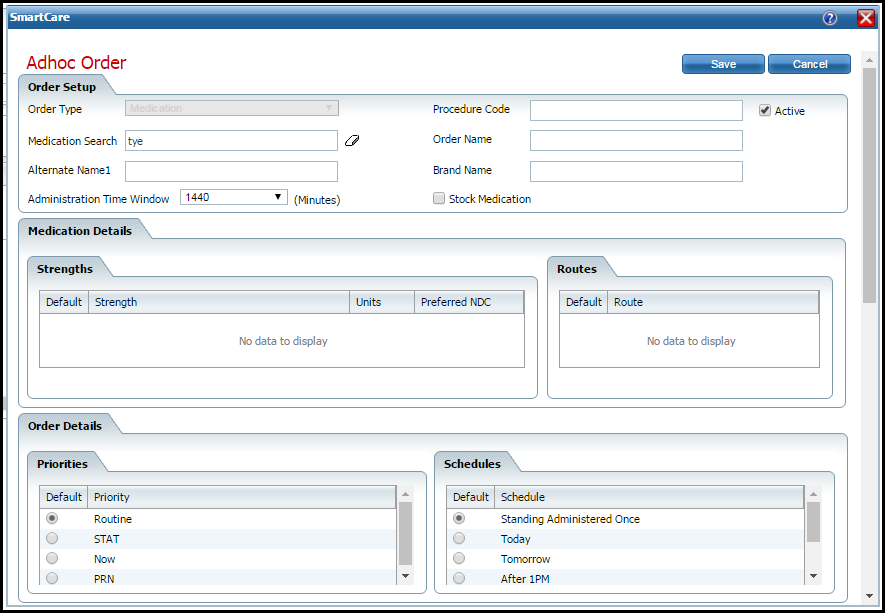Click the down arrow on the Priorities scrollbar
The image size is (885, 613).
coord(405,574)
